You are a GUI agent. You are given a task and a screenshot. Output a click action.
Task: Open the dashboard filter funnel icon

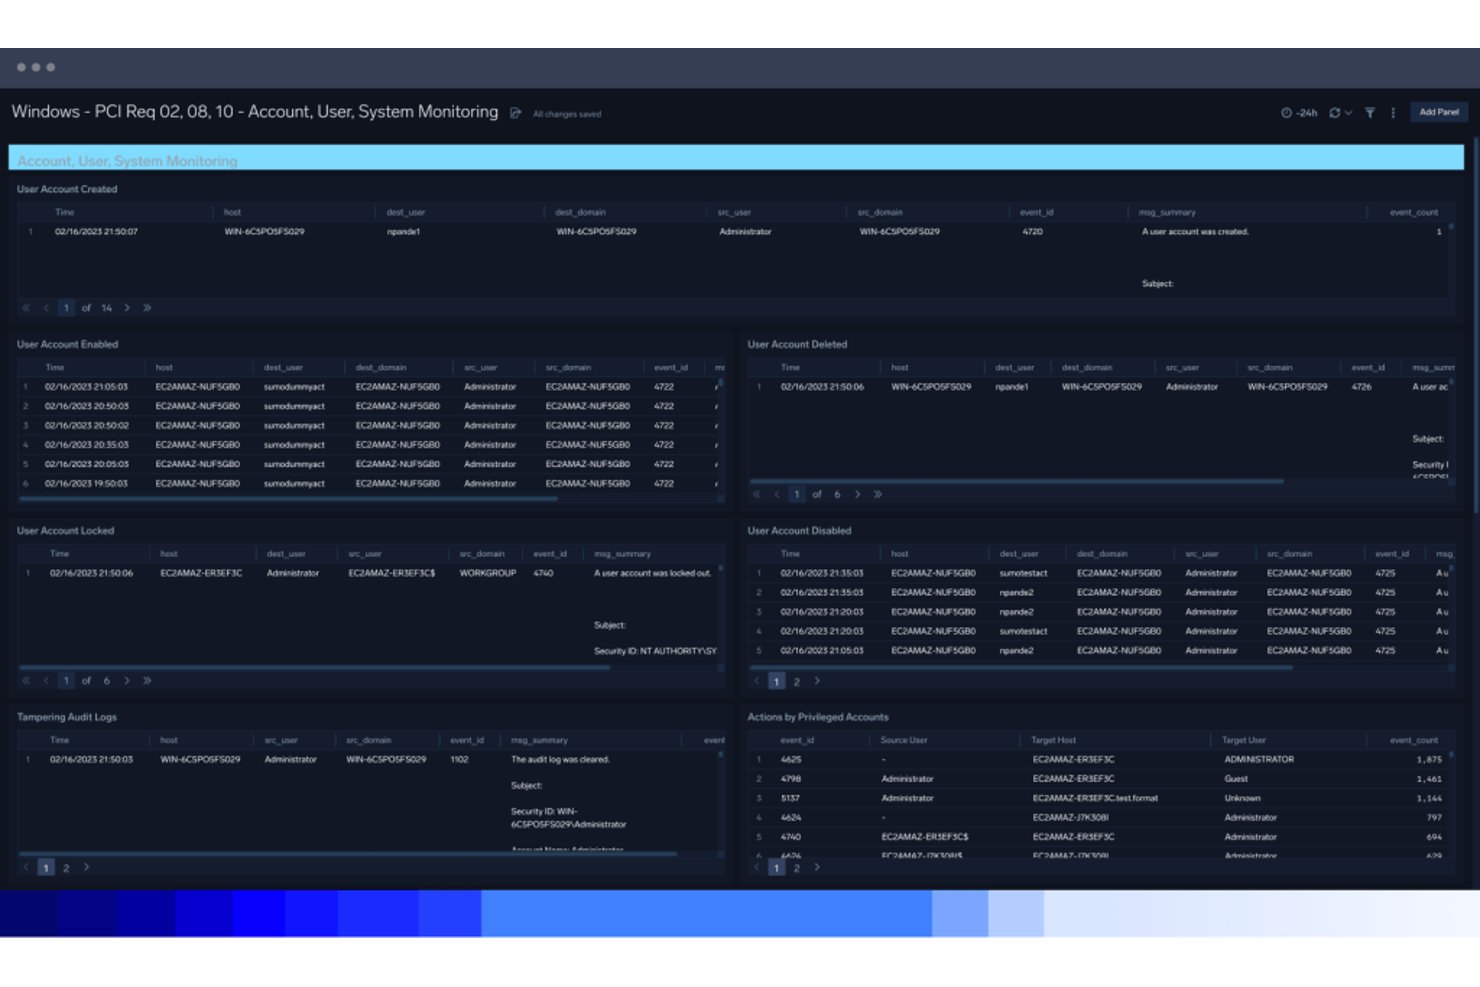pyautogui.click(x=1370, y=113)
